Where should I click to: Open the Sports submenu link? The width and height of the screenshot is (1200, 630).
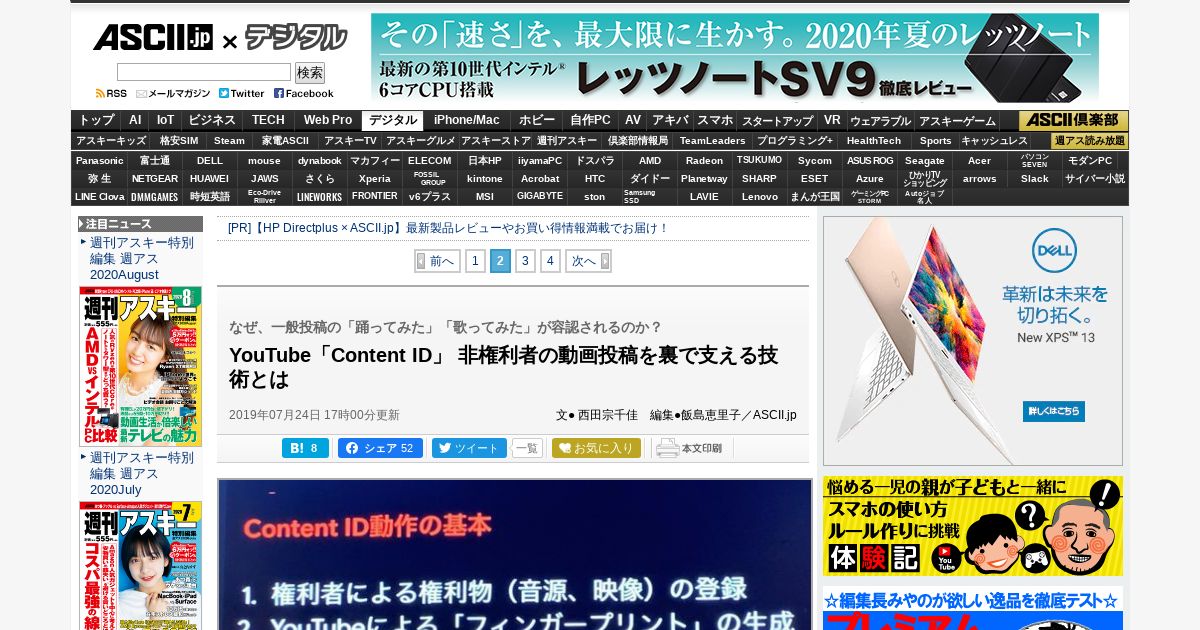click(x=936, y=141)
